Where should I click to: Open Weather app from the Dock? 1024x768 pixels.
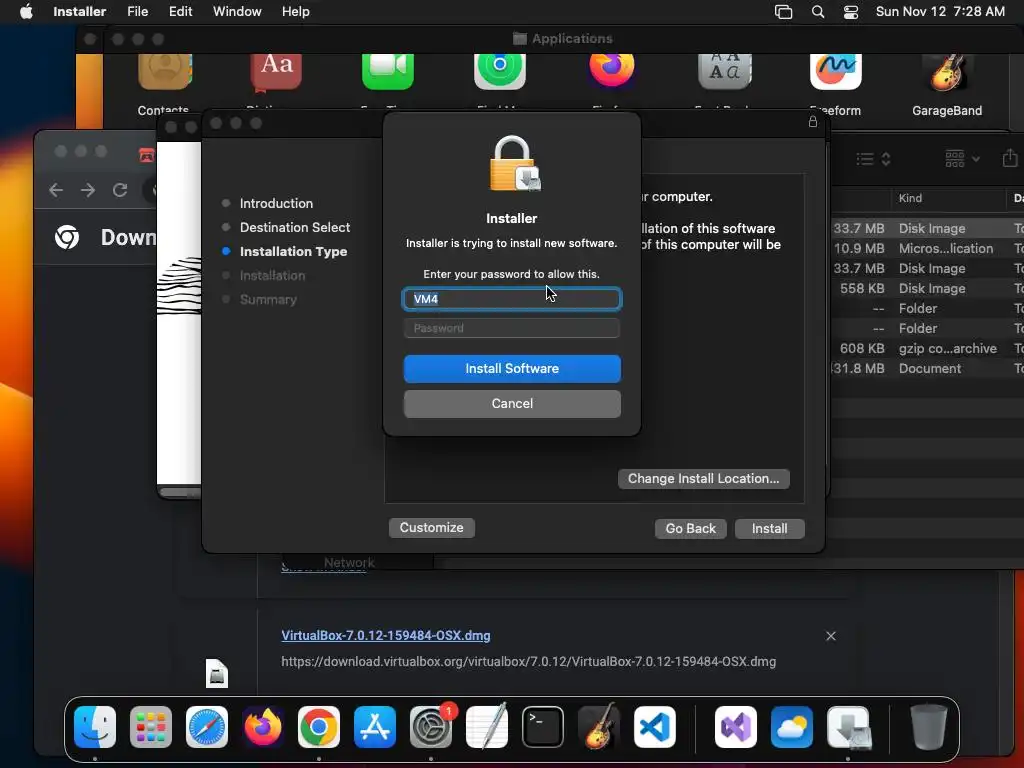[x=792, y=727]
